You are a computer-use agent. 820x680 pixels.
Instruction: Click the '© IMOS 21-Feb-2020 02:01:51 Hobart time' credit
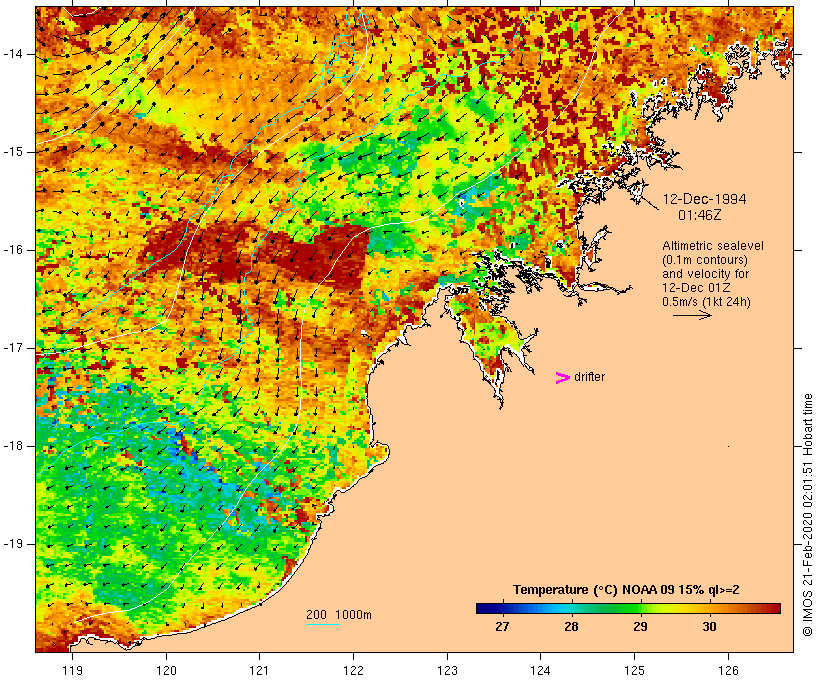pos(807,515)
